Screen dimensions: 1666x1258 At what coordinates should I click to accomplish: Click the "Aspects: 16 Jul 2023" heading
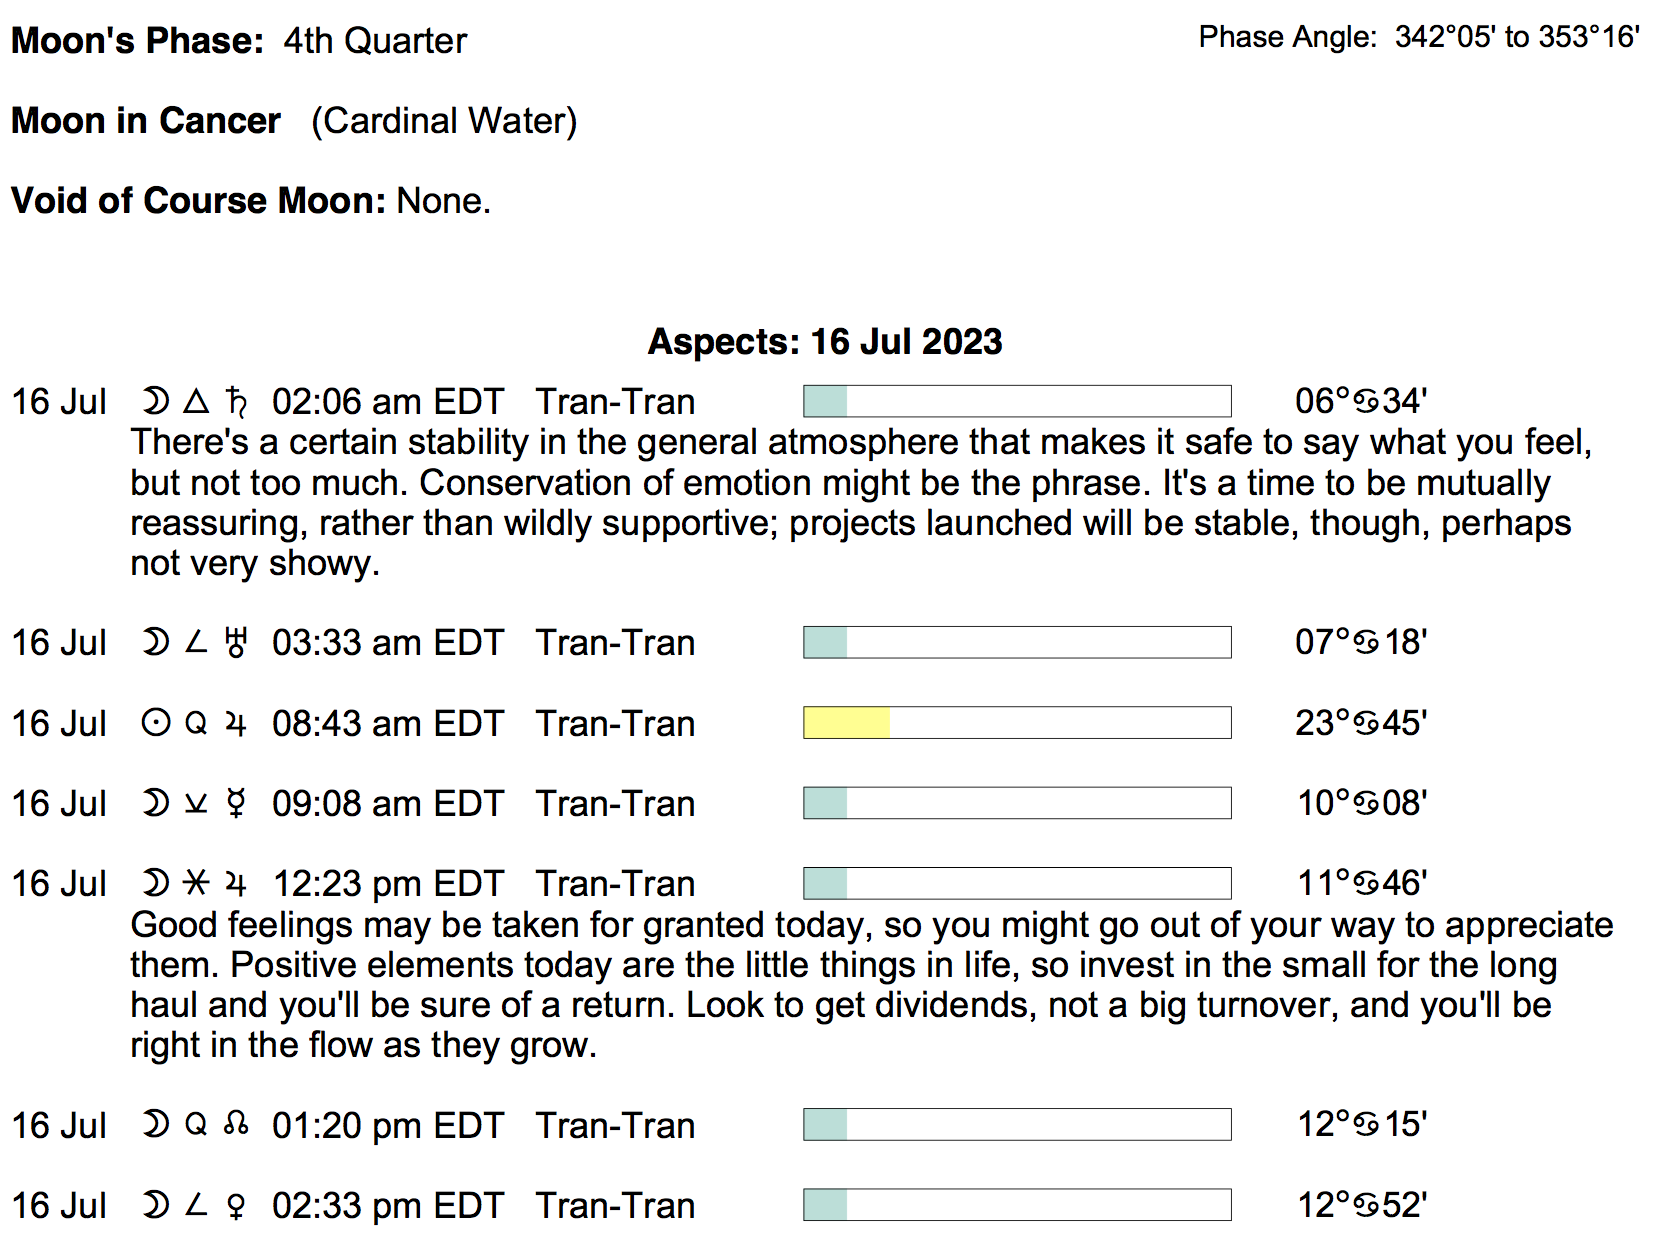825,342
